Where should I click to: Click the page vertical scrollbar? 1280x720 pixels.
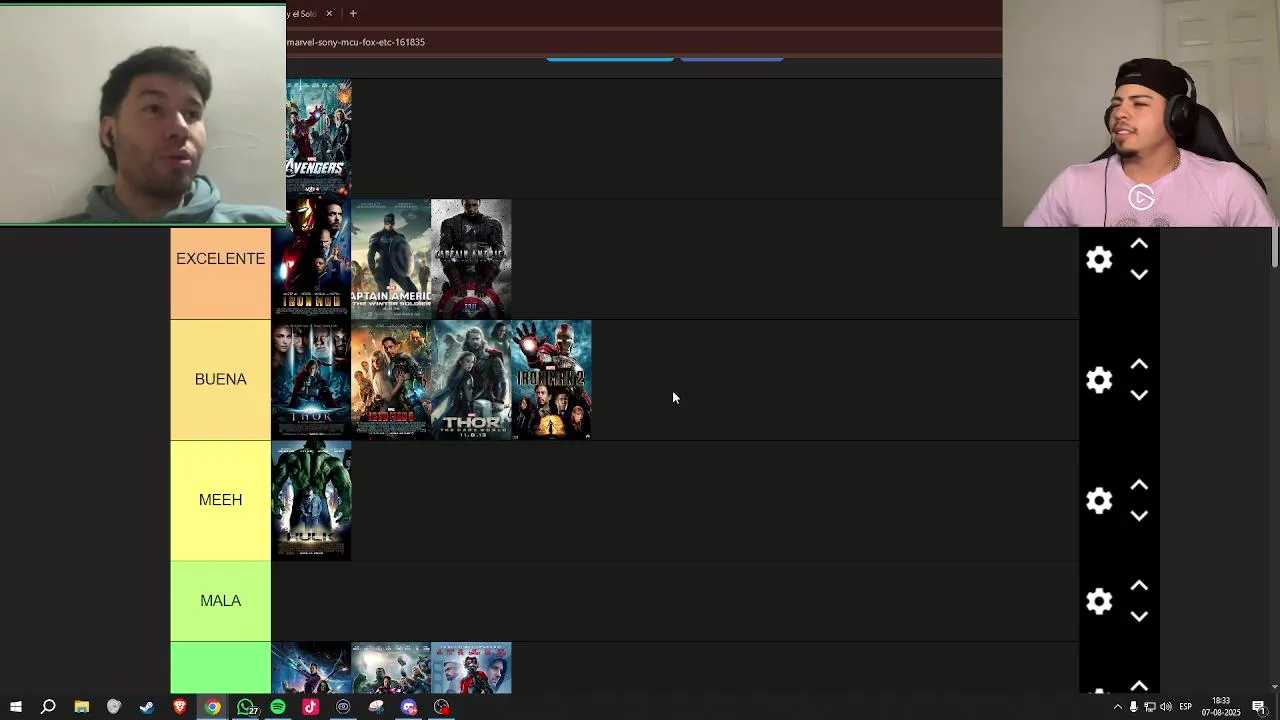pyautogui.click(x=1274, y=247)
